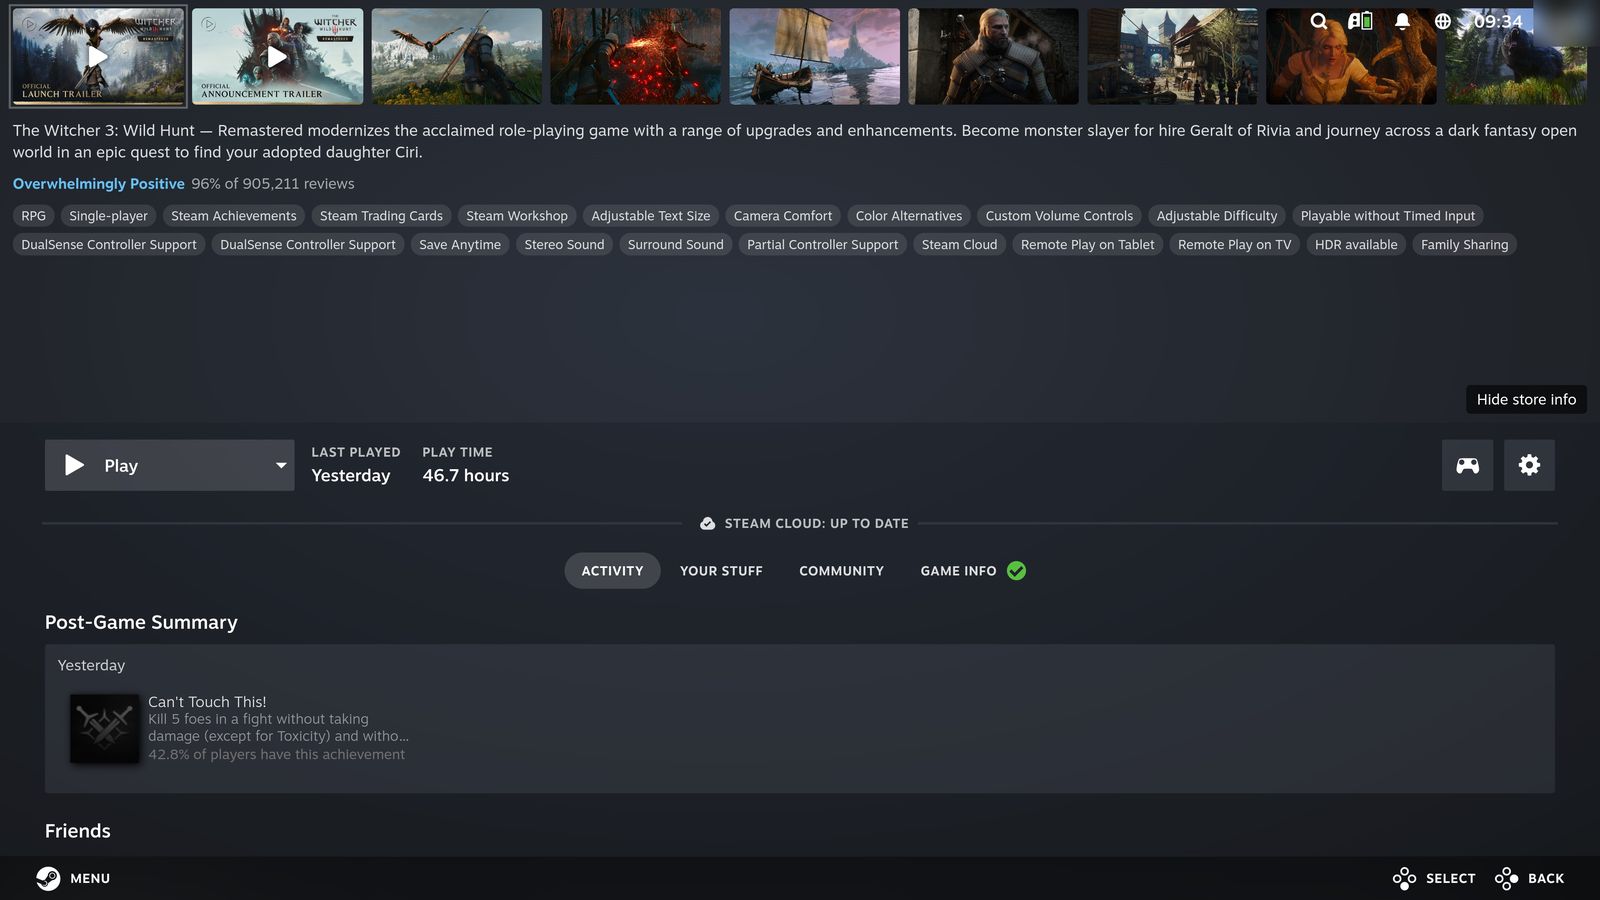Click the Steam Cloud: Up To Date status
This screenshot has height=900, width=1600.
click(x=804, y=523)
